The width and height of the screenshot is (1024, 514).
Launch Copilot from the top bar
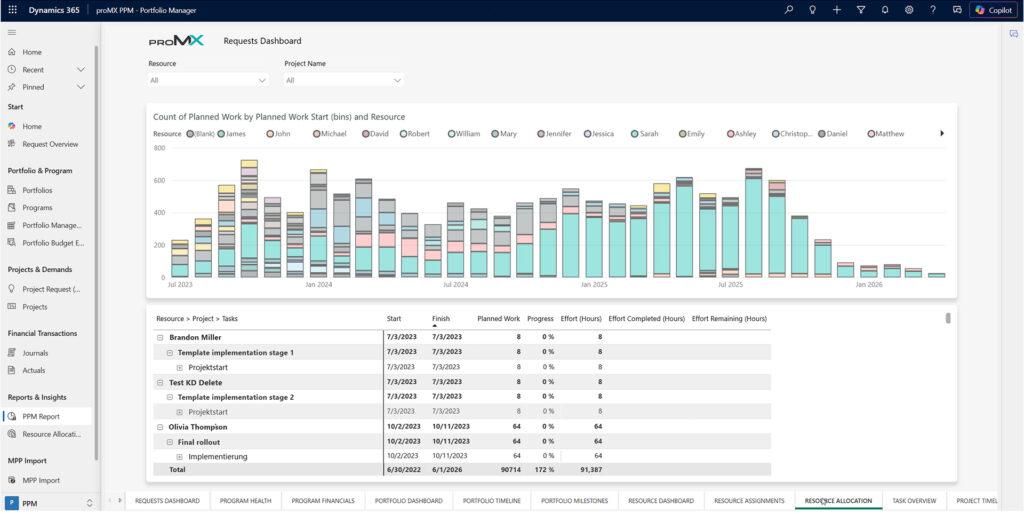(993, 9)
